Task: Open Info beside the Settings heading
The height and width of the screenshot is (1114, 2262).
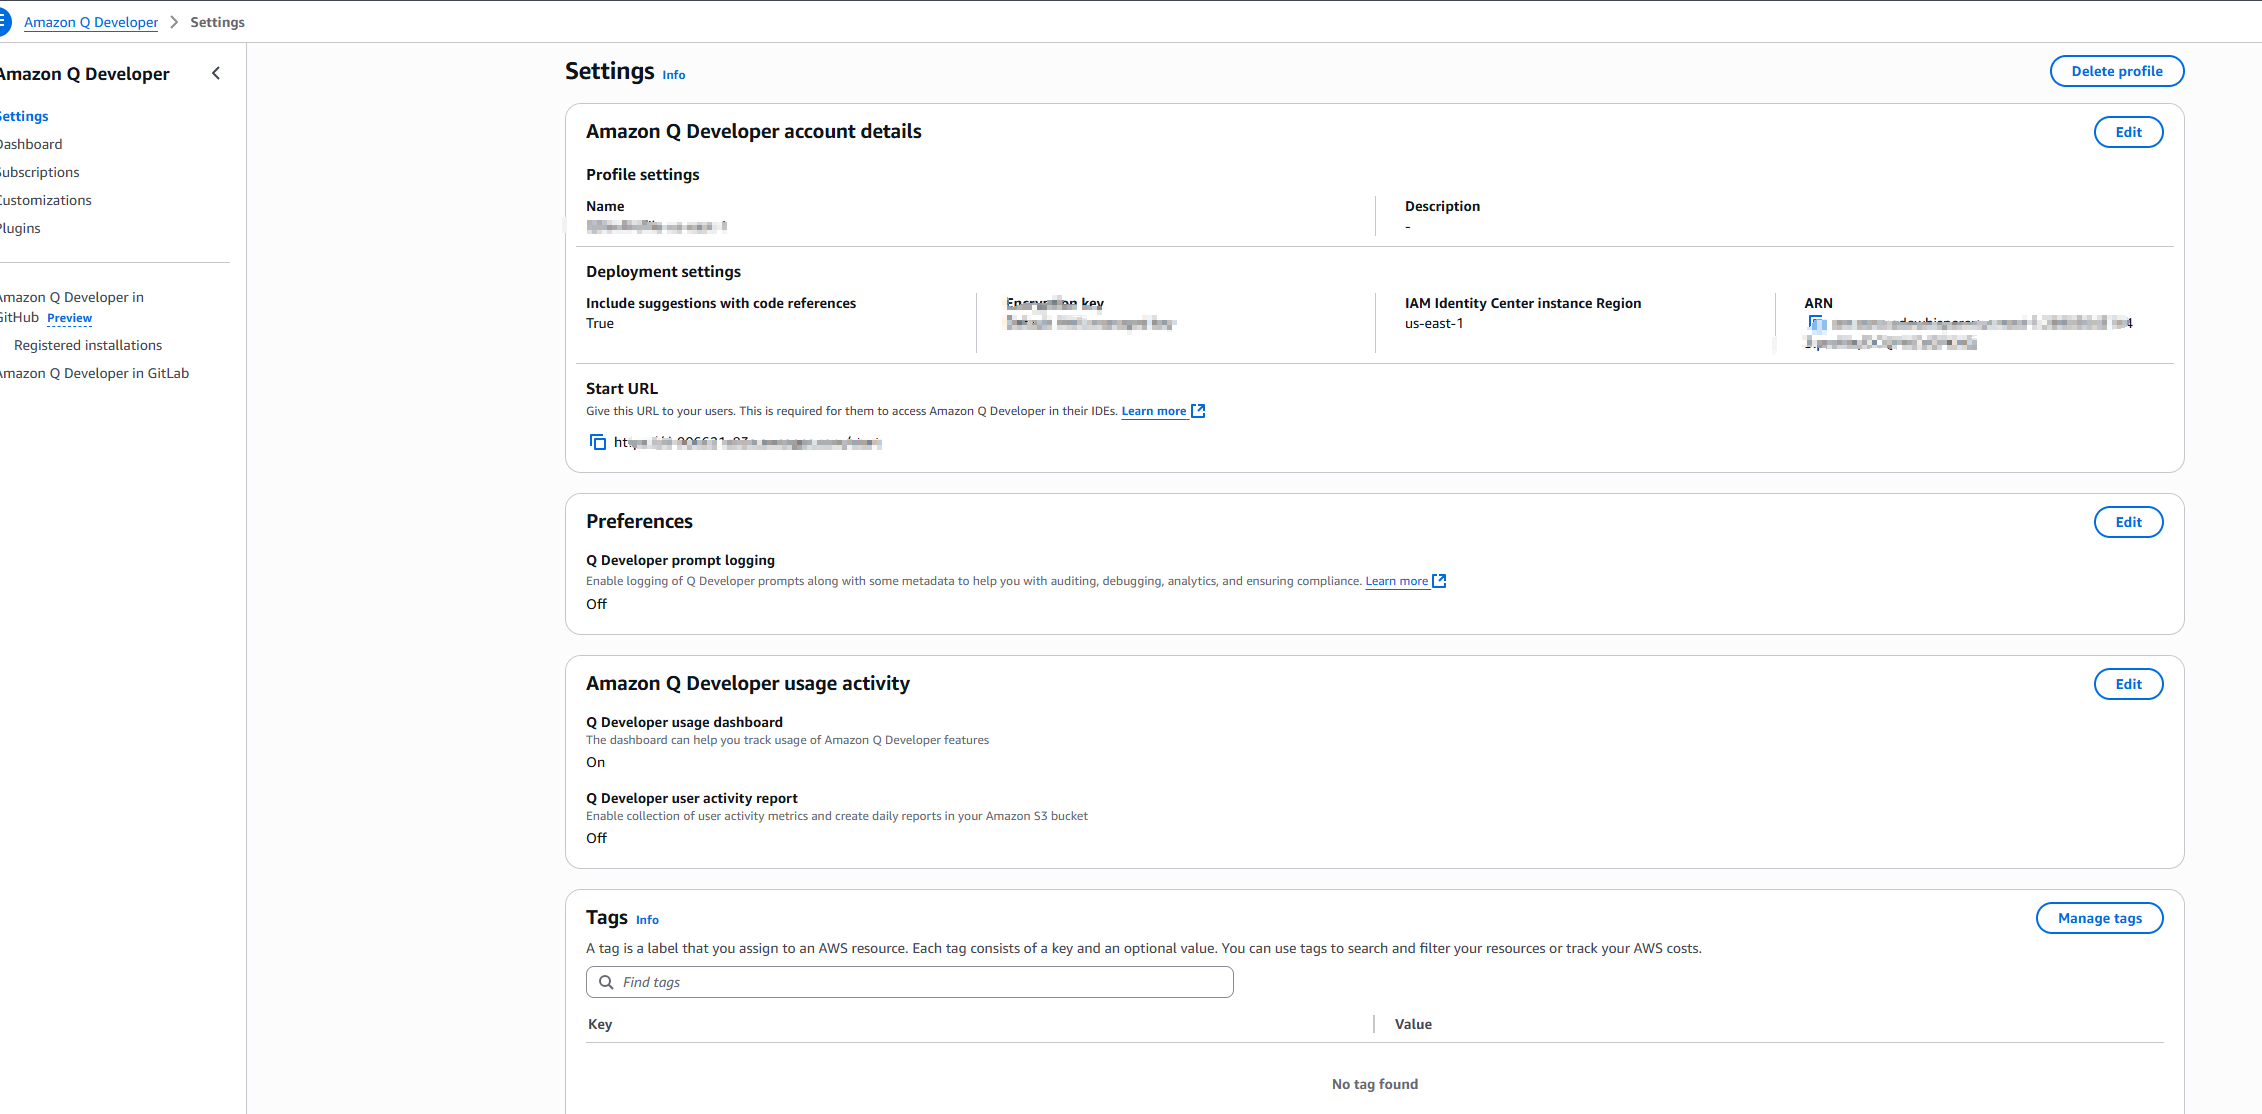Action: (x=673, y=74)
